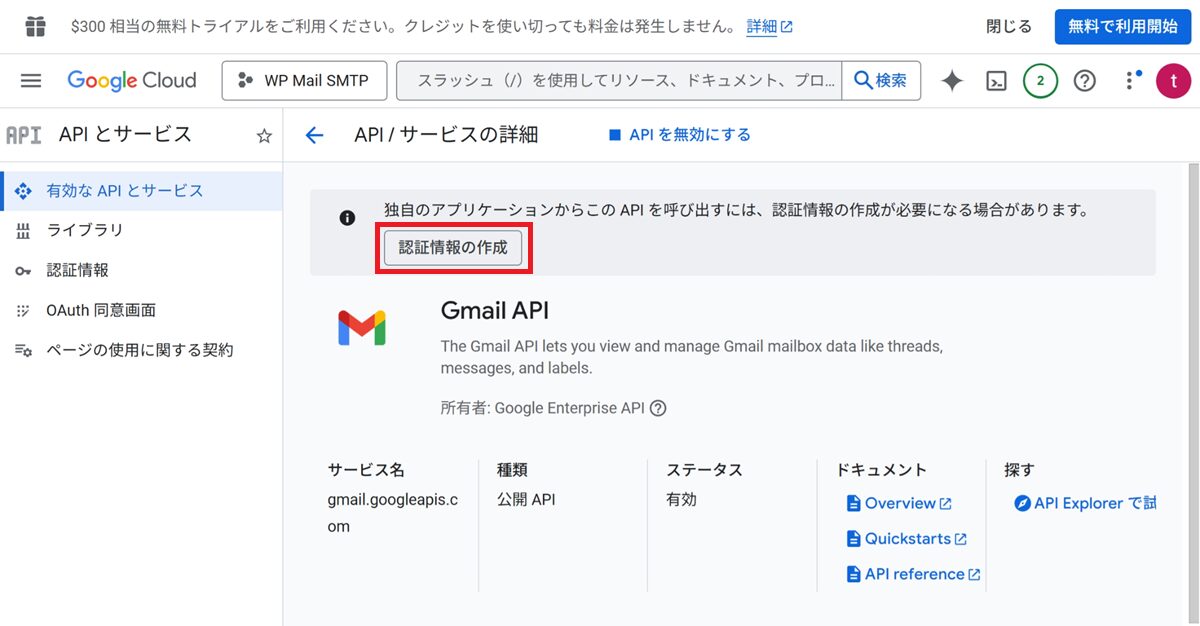Click API を無効にする button
Screen dimensions: 1200x626
point(680,134)
